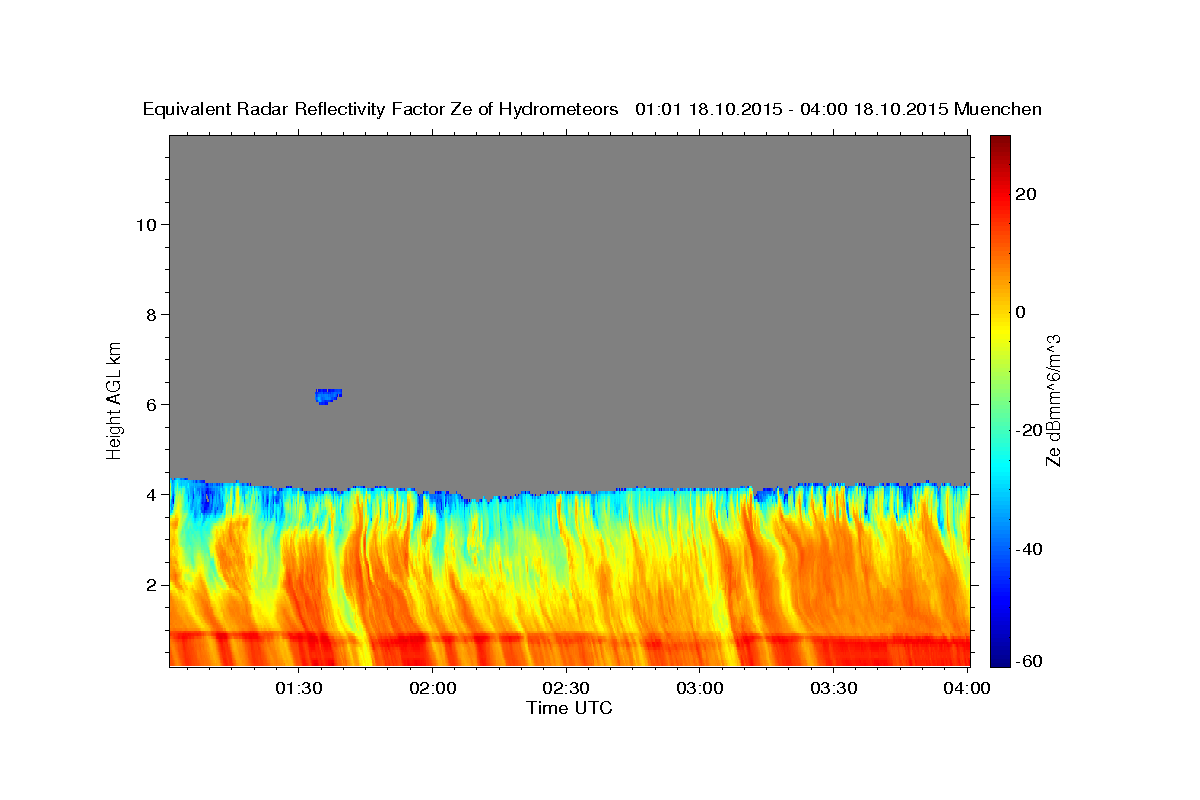This screenshot has height=800, width=1200.
Task: Click the height tick label 8
Action: 152,314
